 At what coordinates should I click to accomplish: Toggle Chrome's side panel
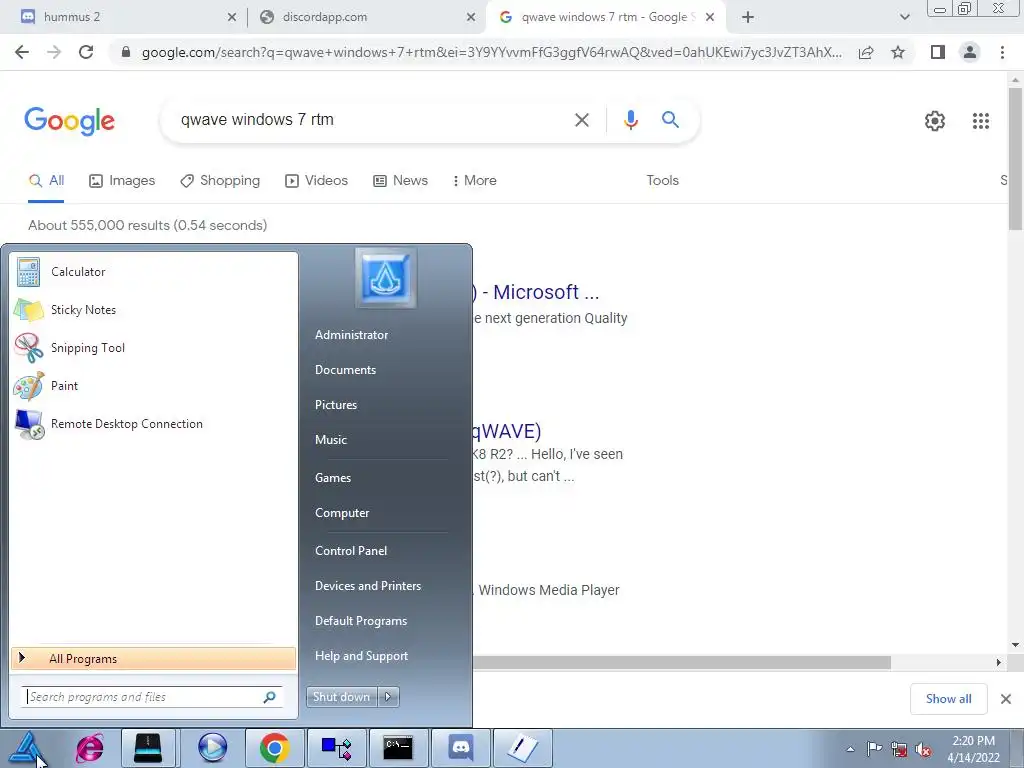[938, 52]
